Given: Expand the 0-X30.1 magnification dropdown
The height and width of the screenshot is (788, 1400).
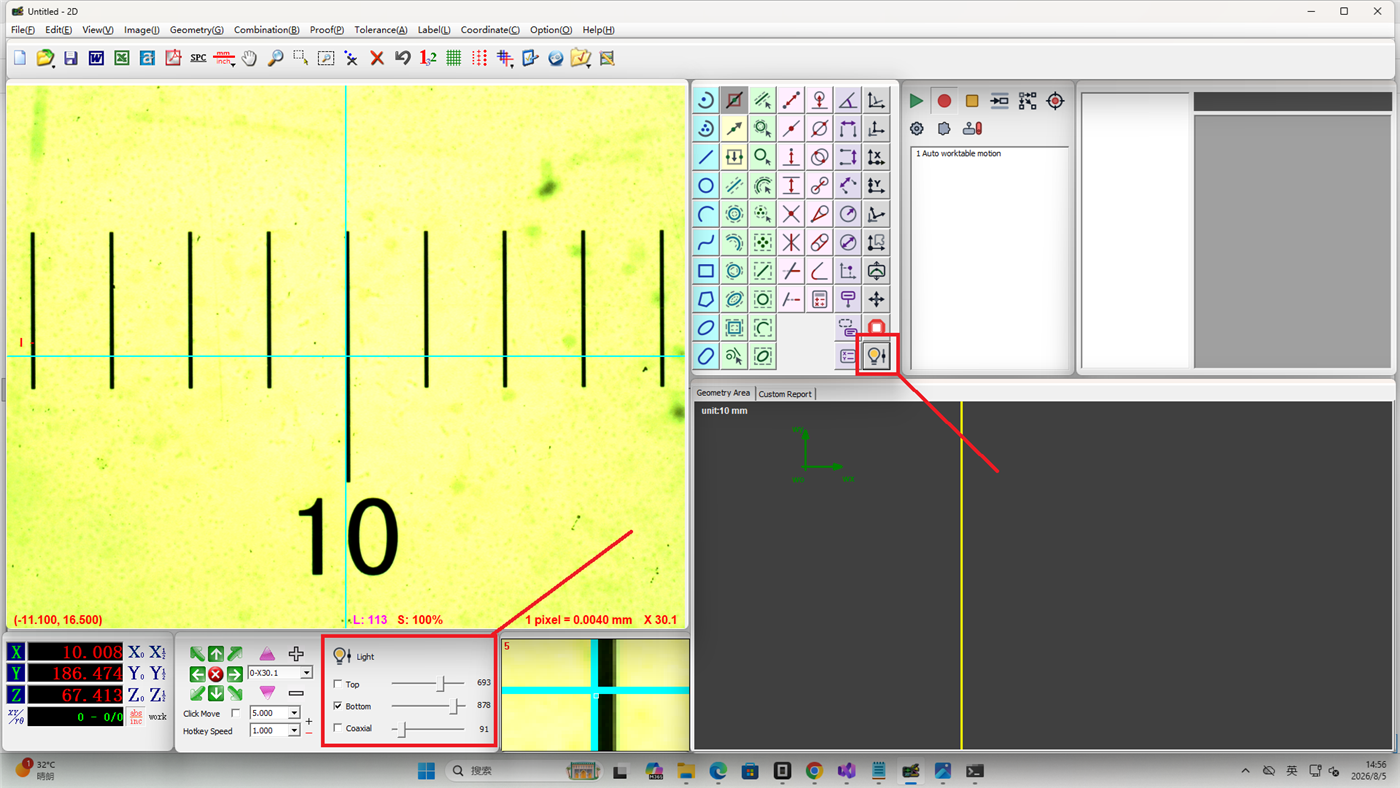Looking at the screenshot, I should (x=306, y=673).
